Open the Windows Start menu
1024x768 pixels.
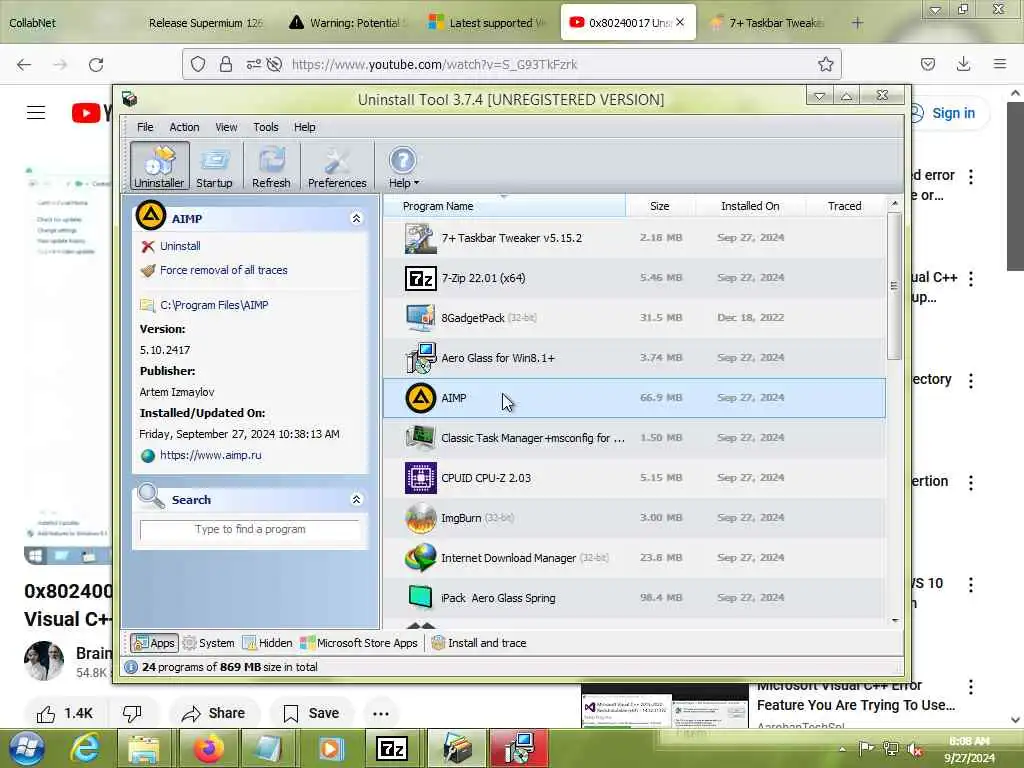27,748
